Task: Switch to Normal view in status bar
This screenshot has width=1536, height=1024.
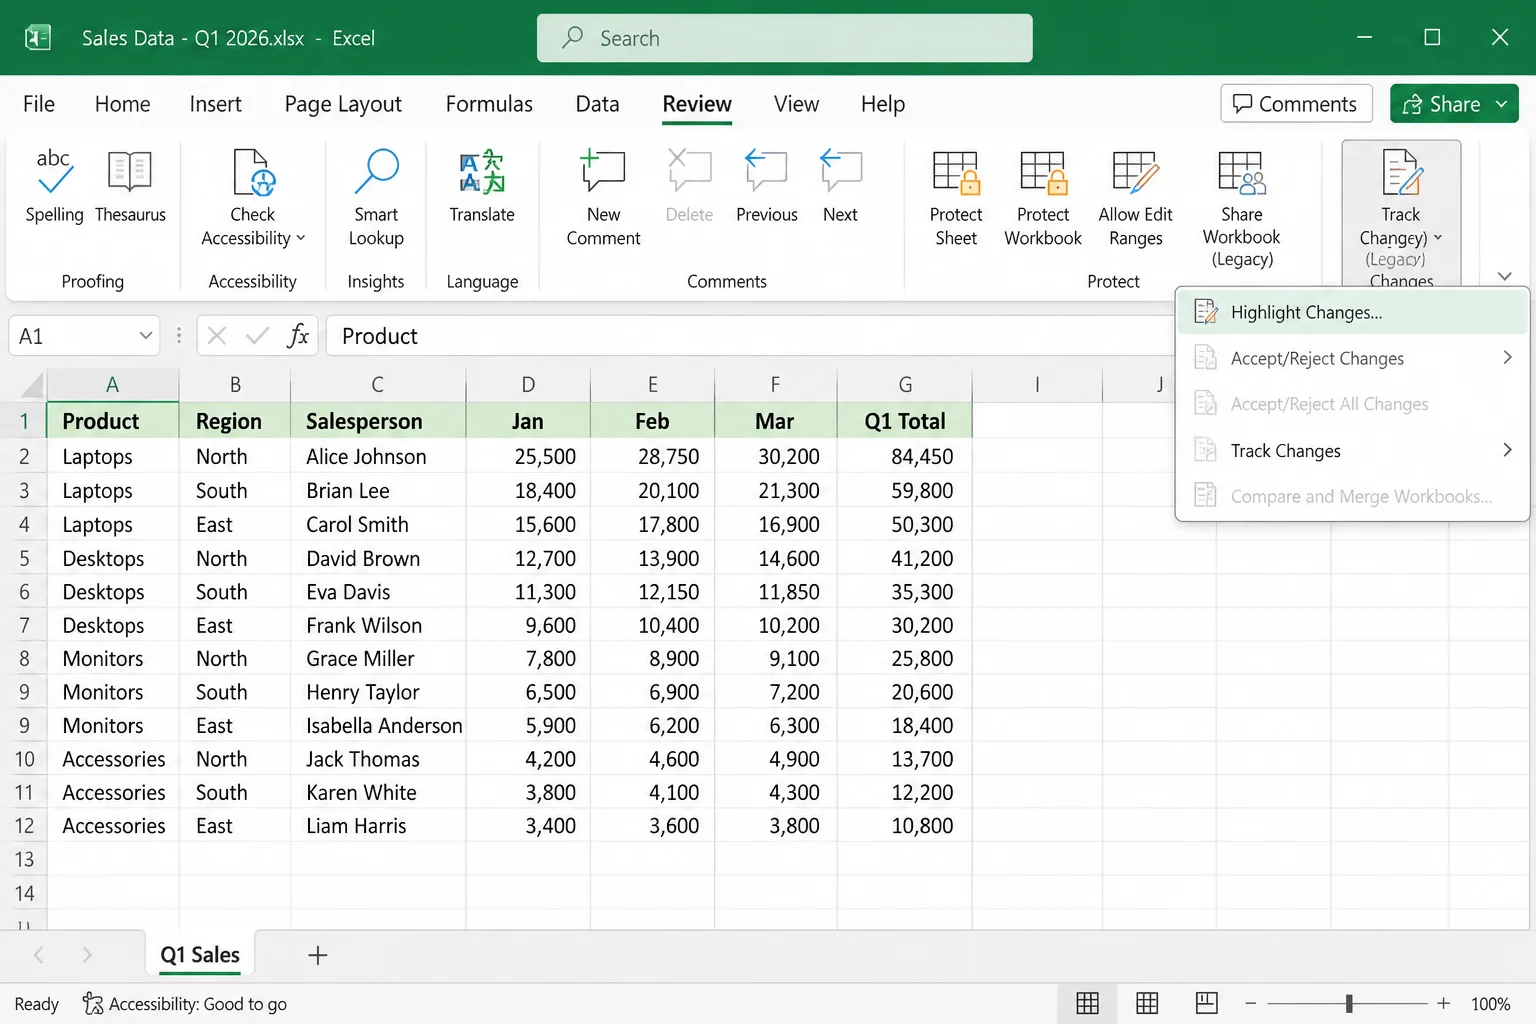Action: [x=1087, y=1003]
